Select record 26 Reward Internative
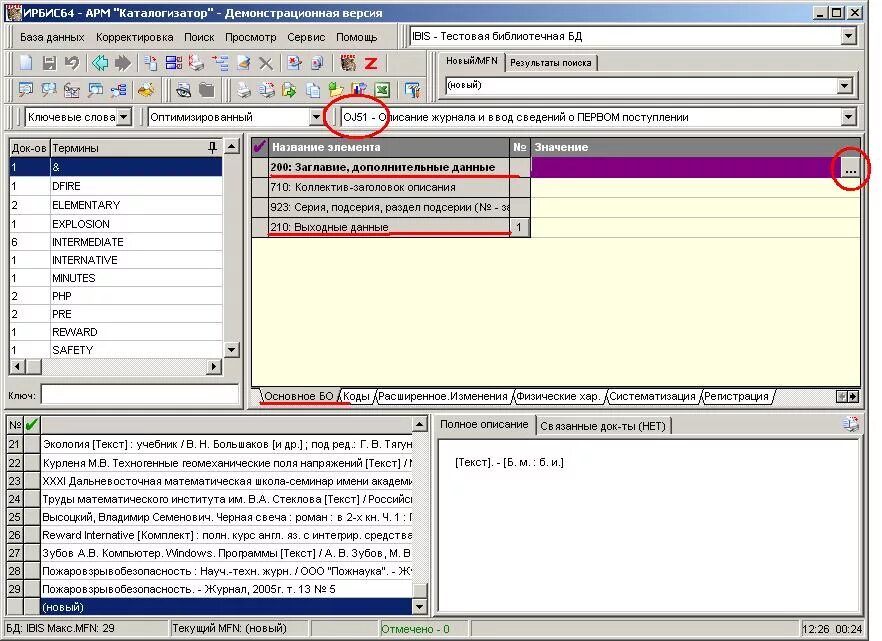 pos(227,535)
